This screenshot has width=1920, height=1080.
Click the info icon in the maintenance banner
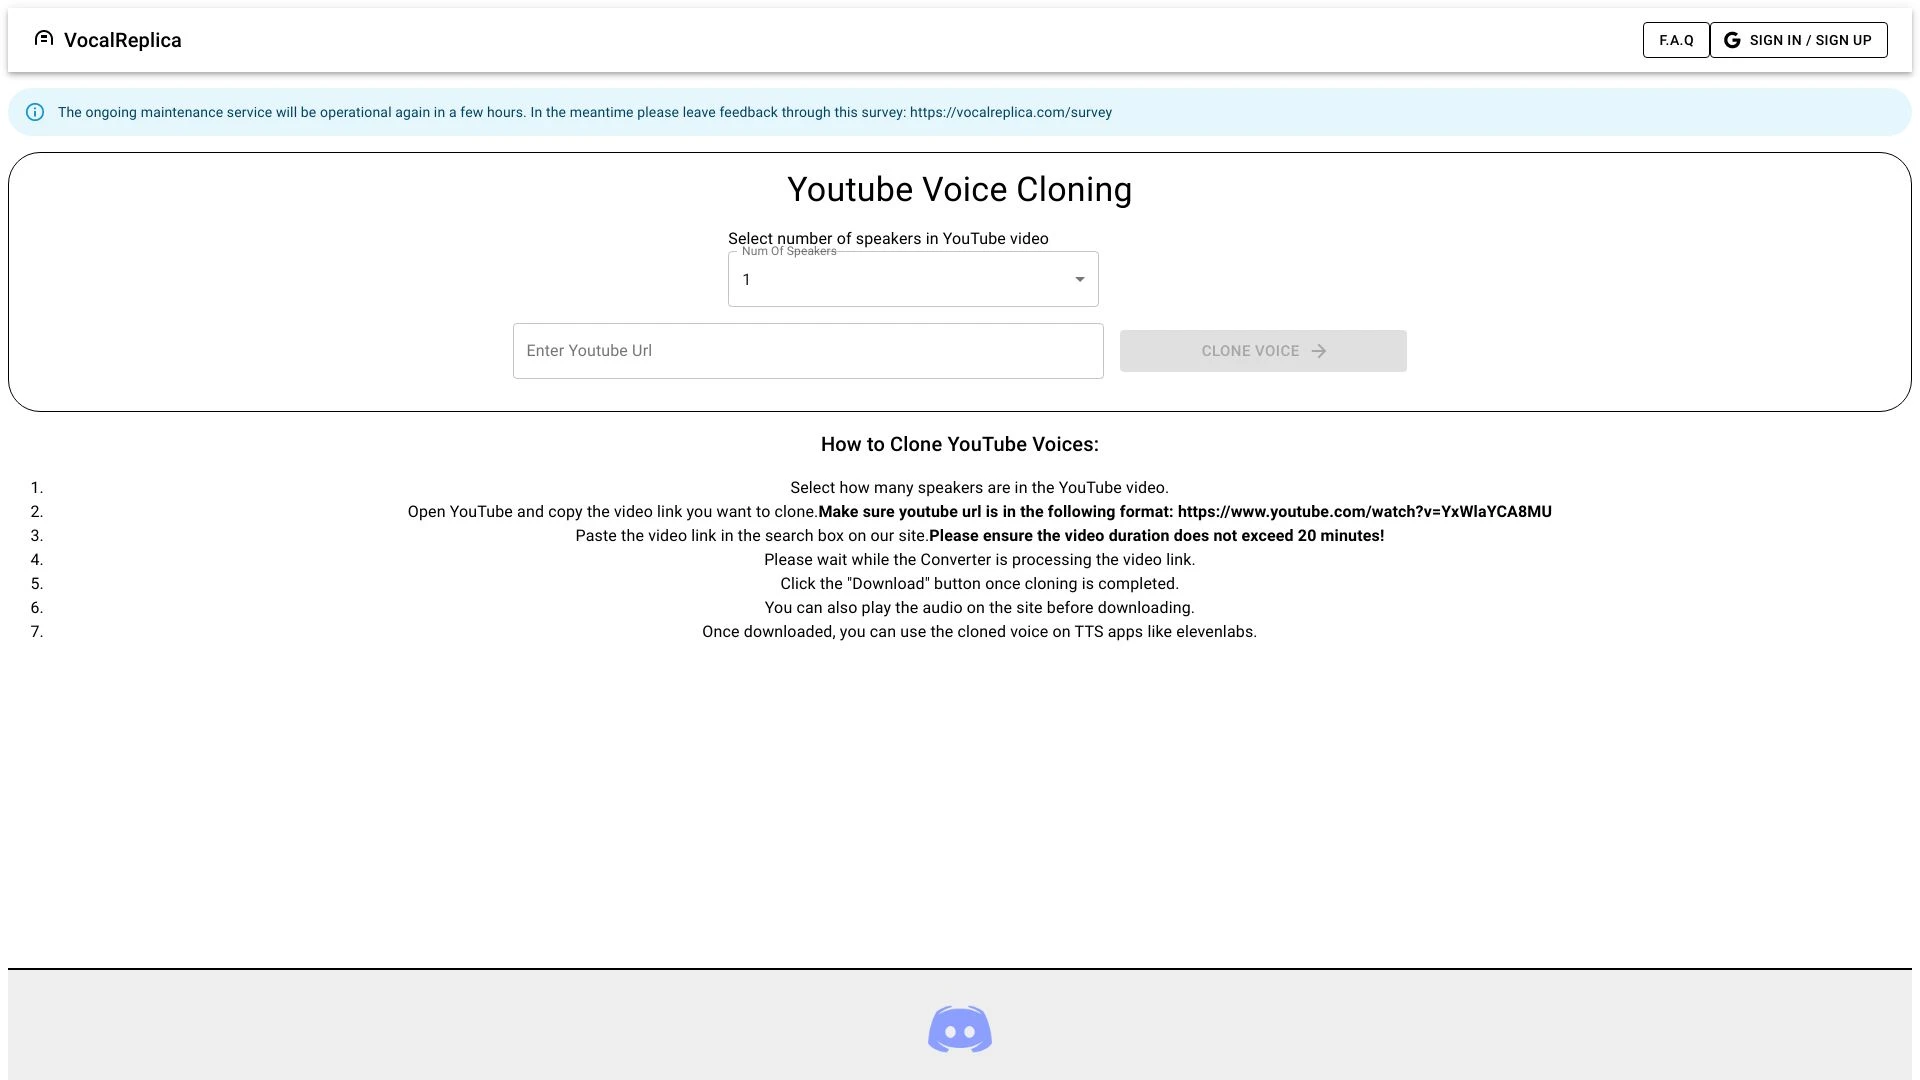click(36, 112)
